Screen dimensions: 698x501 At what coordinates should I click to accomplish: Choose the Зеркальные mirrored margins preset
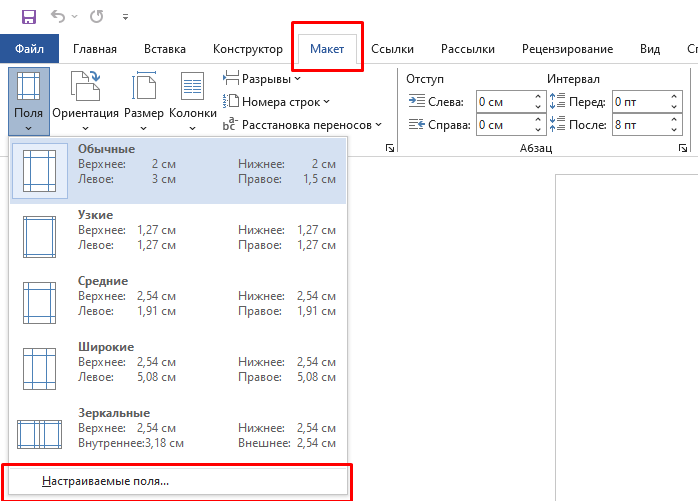tap(177, 427)
